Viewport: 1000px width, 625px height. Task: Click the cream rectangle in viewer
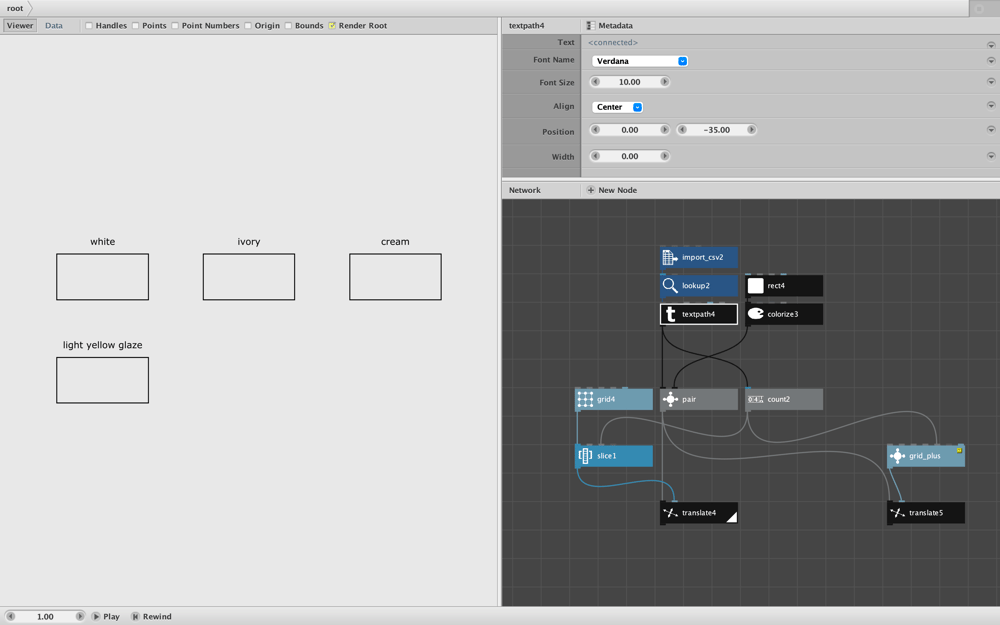tap(395, 277)
